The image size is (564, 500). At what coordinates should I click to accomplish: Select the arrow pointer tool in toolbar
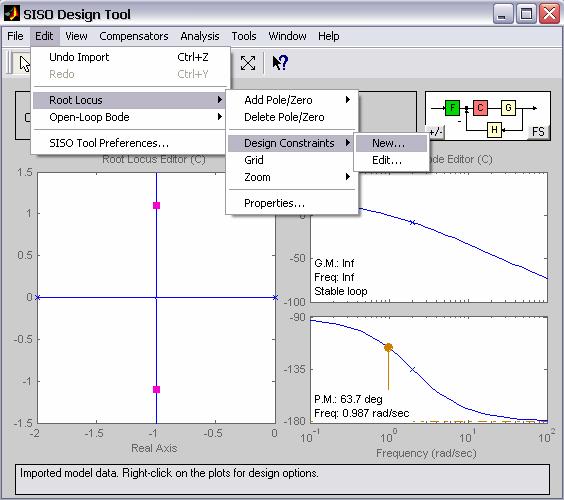22,64
